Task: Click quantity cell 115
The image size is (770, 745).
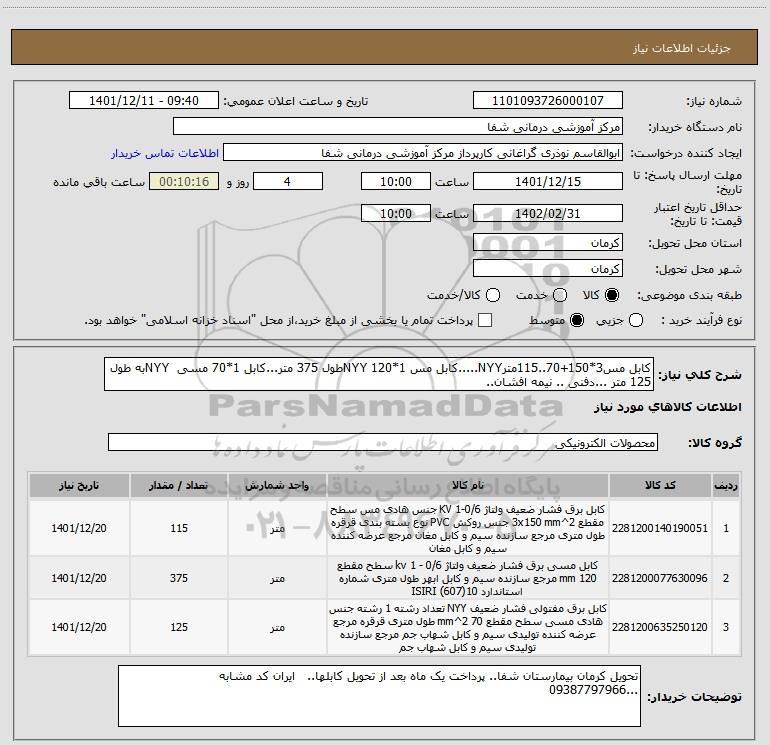Action: (x=179, y=528)
